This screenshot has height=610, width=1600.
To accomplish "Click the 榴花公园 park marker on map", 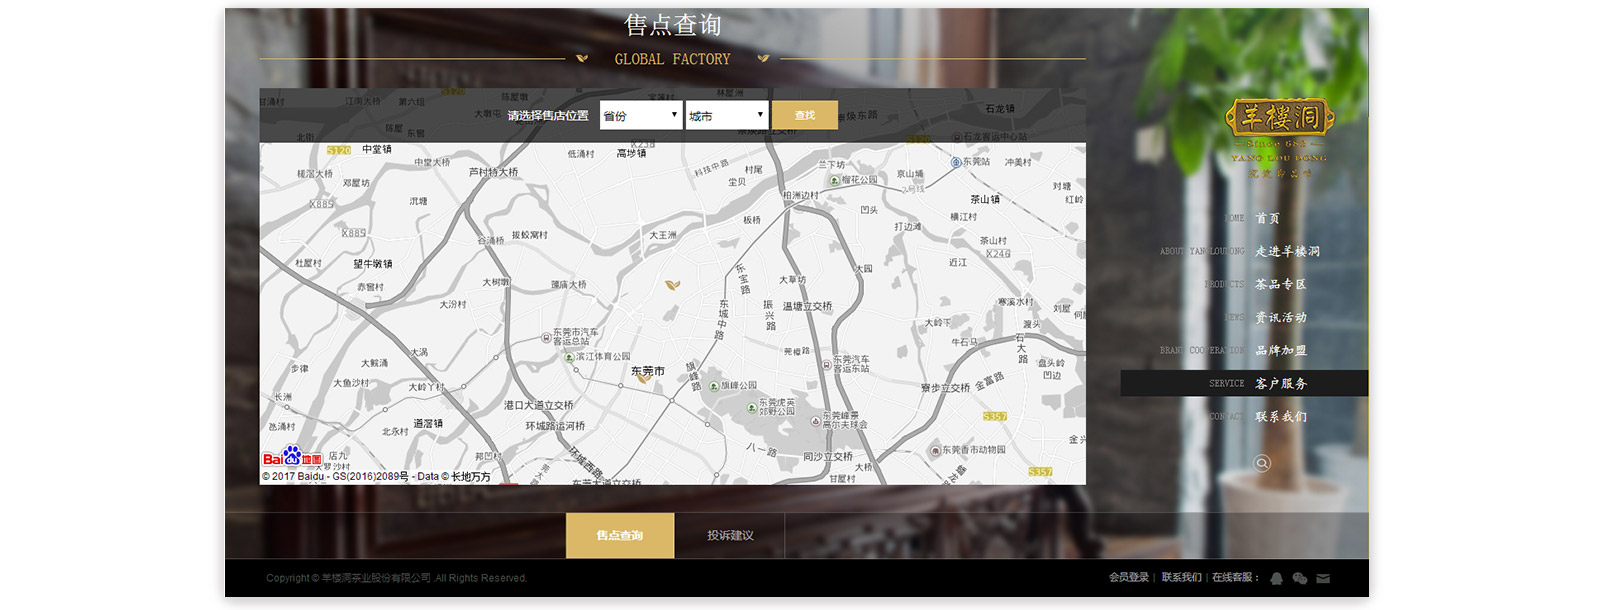I will click(x=834, y=181).
